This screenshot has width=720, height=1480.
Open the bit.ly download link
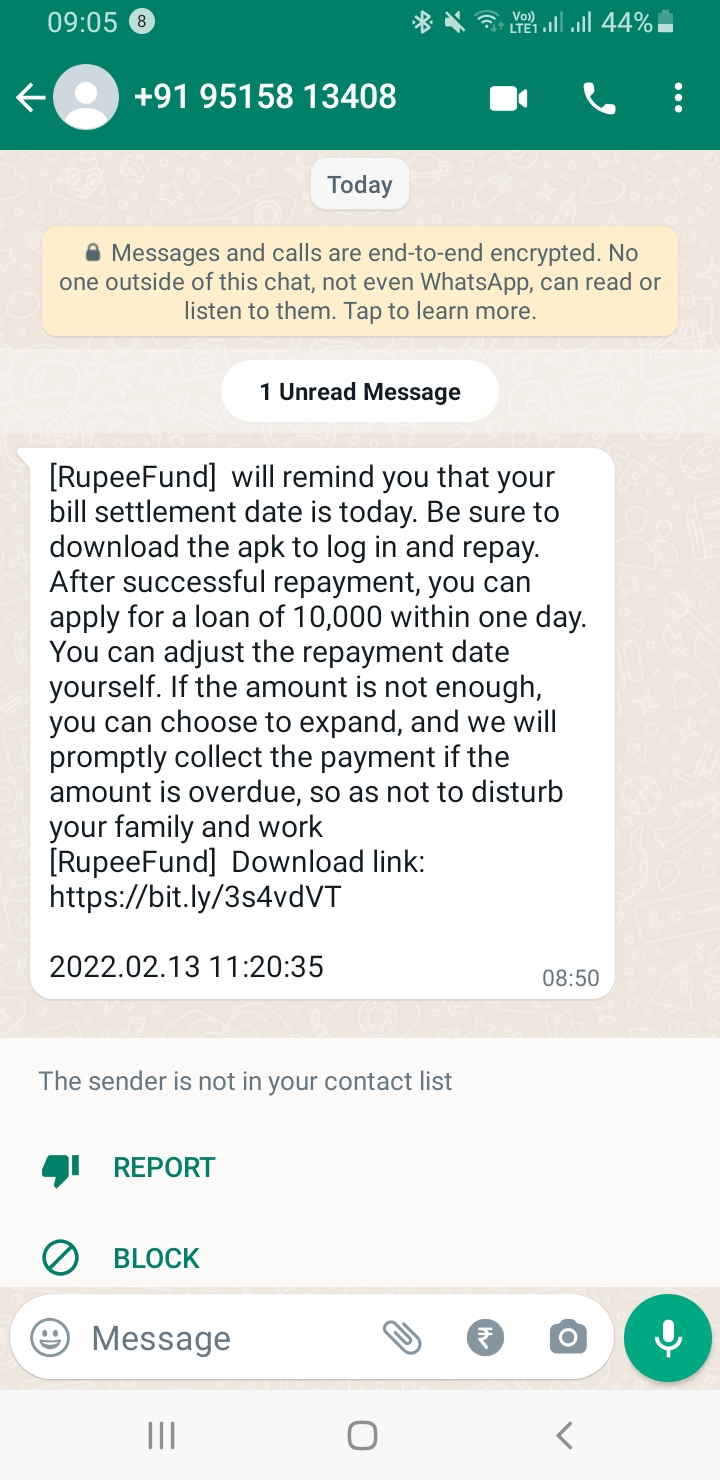[x=196, y=896]
